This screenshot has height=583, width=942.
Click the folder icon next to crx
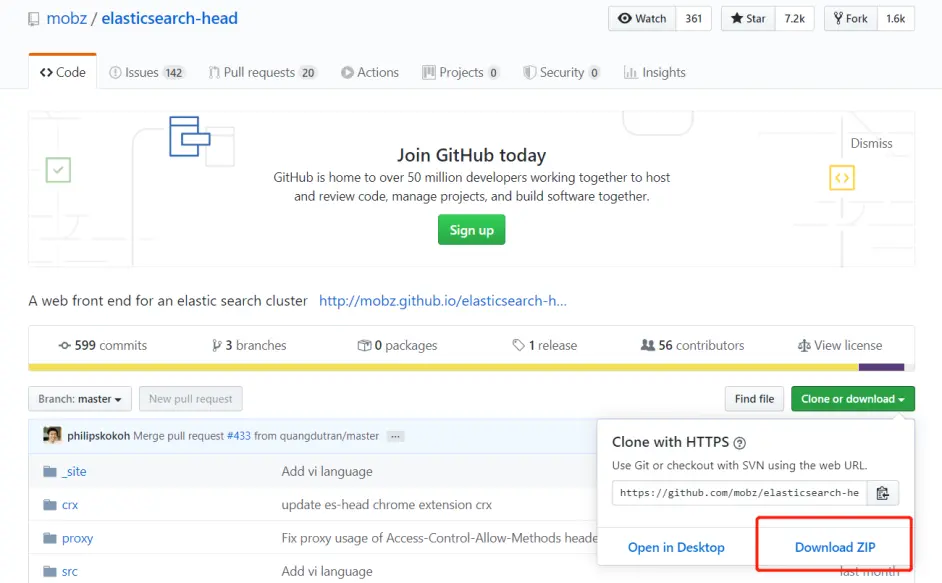pos(50,505)
